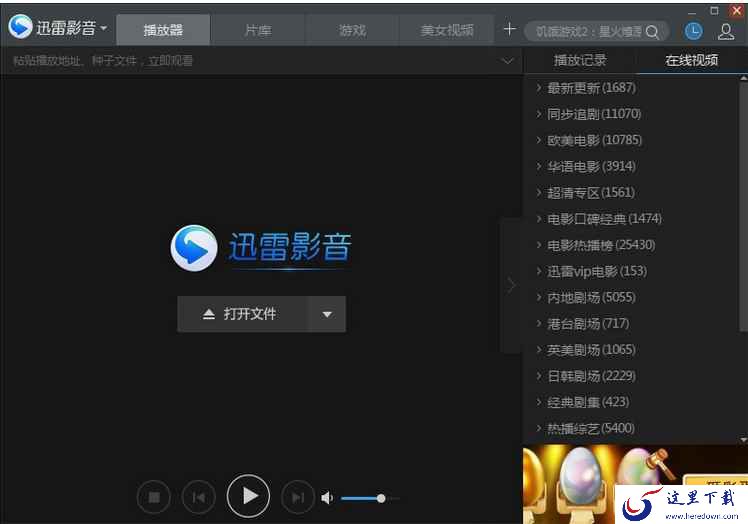The image size is (748, 524).
Task: Switch to the 播放器 tab
Action: [x=163, y=30]
